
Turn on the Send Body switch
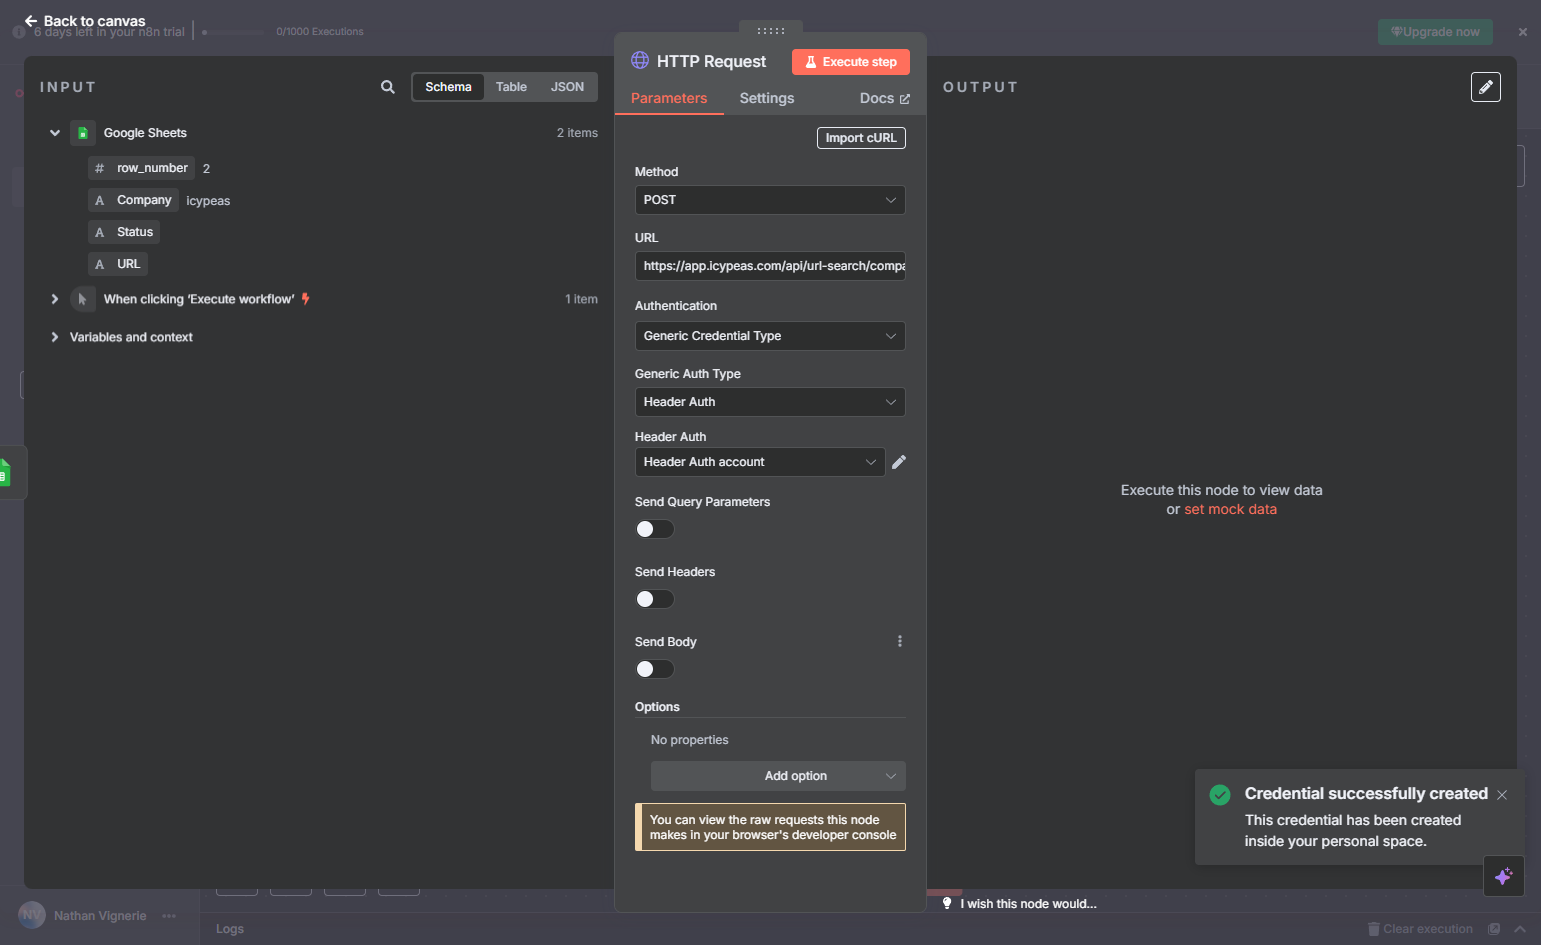pos(655,669)
